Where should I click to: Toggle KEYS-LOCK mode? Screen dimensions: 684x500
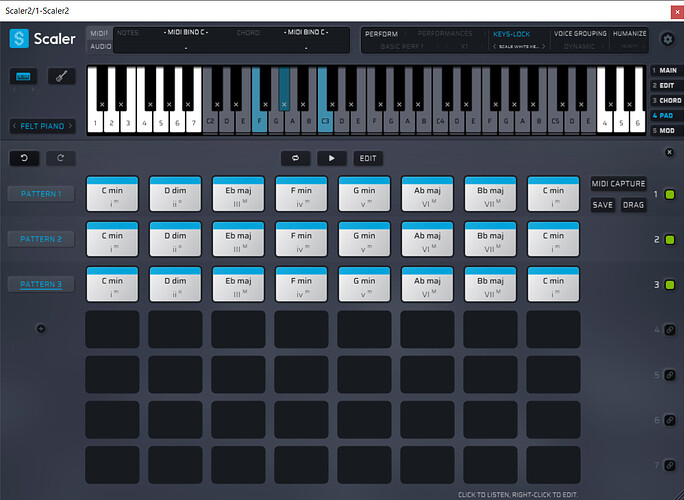(x=511, y=34)
